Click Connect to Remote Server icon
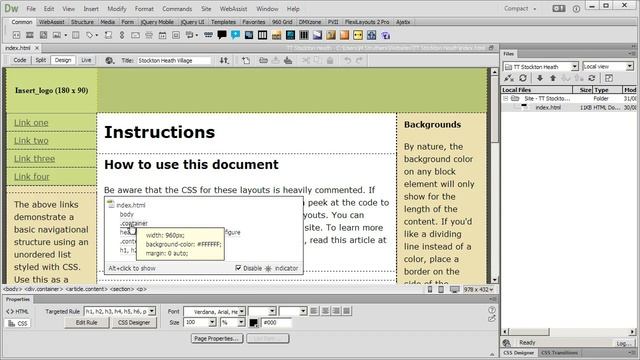640x360 pixels. coord(509,78)
